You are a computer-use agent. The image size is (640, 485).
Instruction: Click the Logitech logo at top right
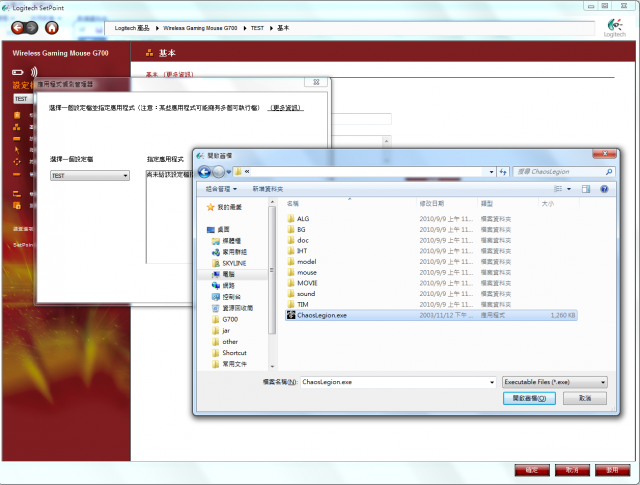click(615, 27)
